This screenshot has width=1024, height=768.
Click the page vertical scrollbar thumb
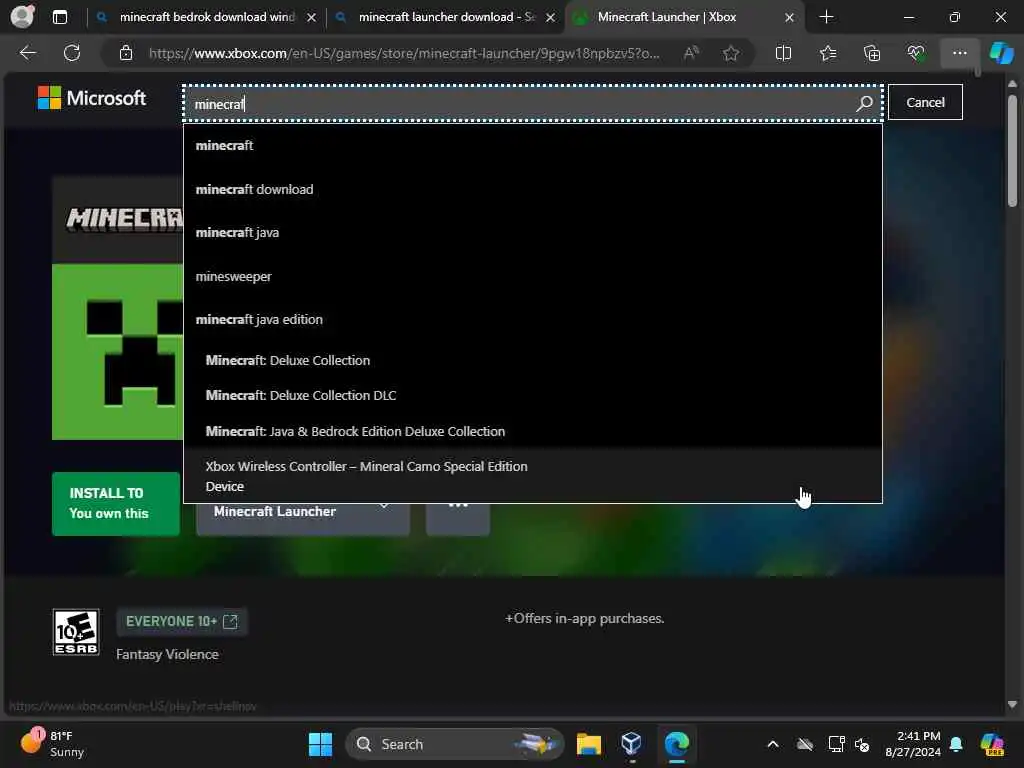click(1012, 150)
